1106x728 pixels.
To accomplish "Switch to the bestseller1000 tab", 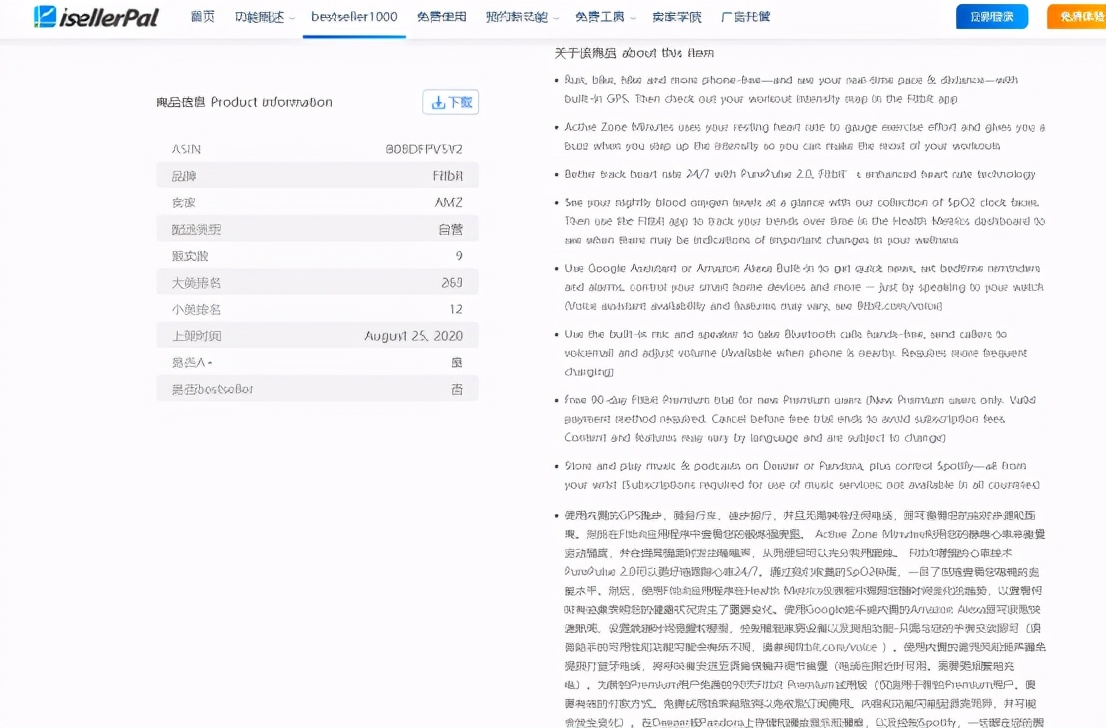I will point(356,16).
